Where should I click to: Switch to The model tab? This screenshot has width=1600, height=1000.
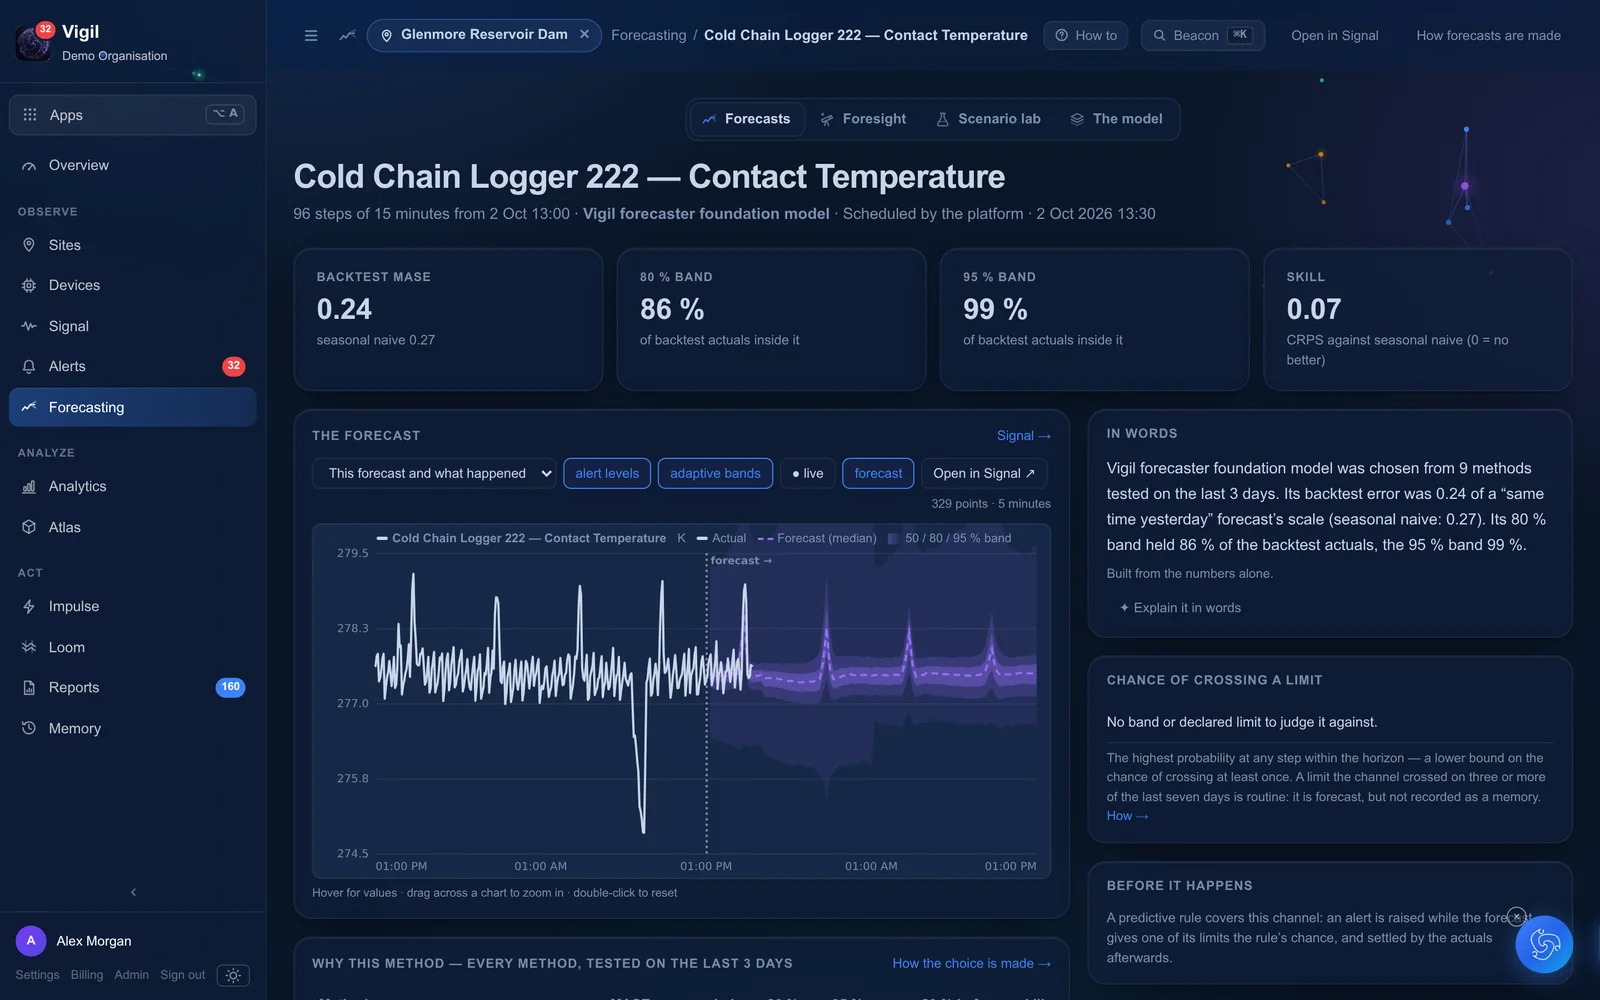(1116, 119)
